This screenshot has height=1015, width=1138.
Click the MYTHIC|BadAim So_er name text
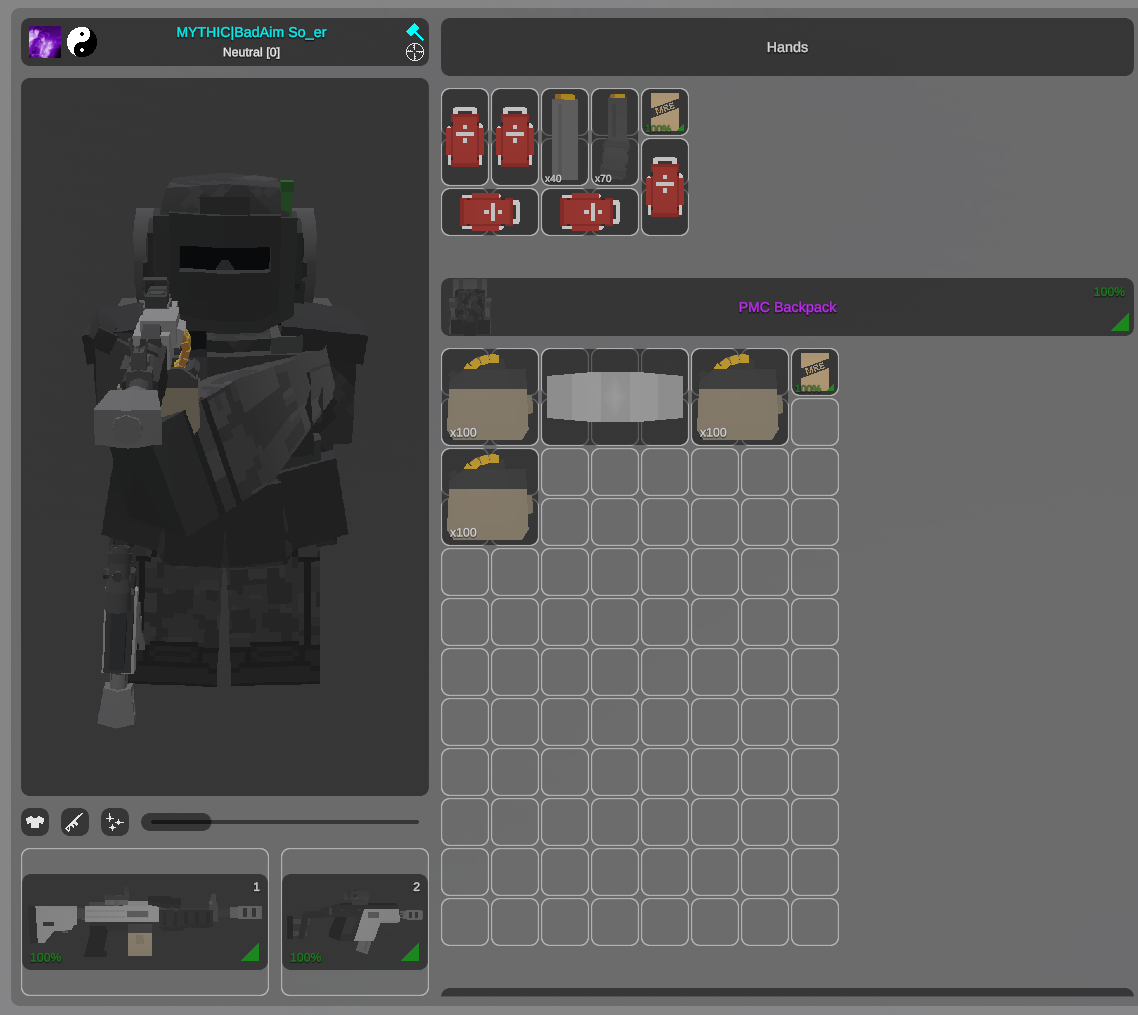pyautogui.click(x=251, y=32)
